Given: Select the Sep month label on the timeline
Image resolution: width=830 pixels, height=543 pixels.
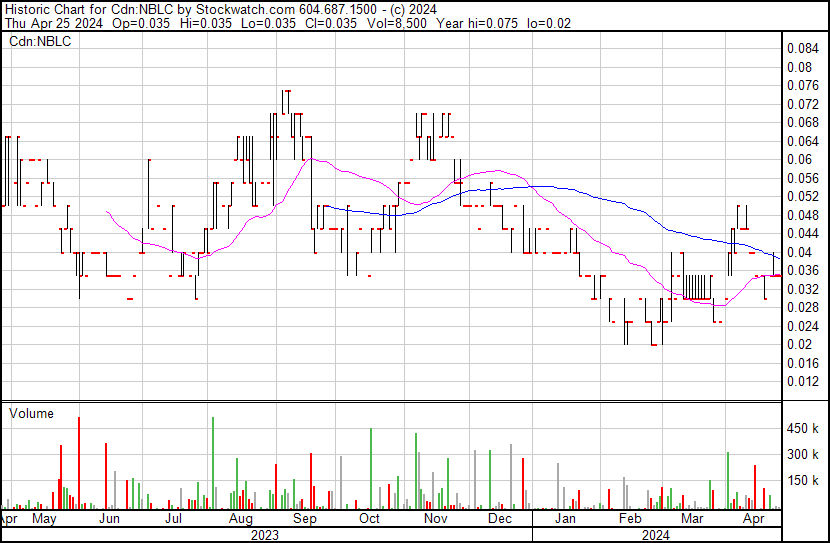Looking at the screenshot, I should pos(304,519).
